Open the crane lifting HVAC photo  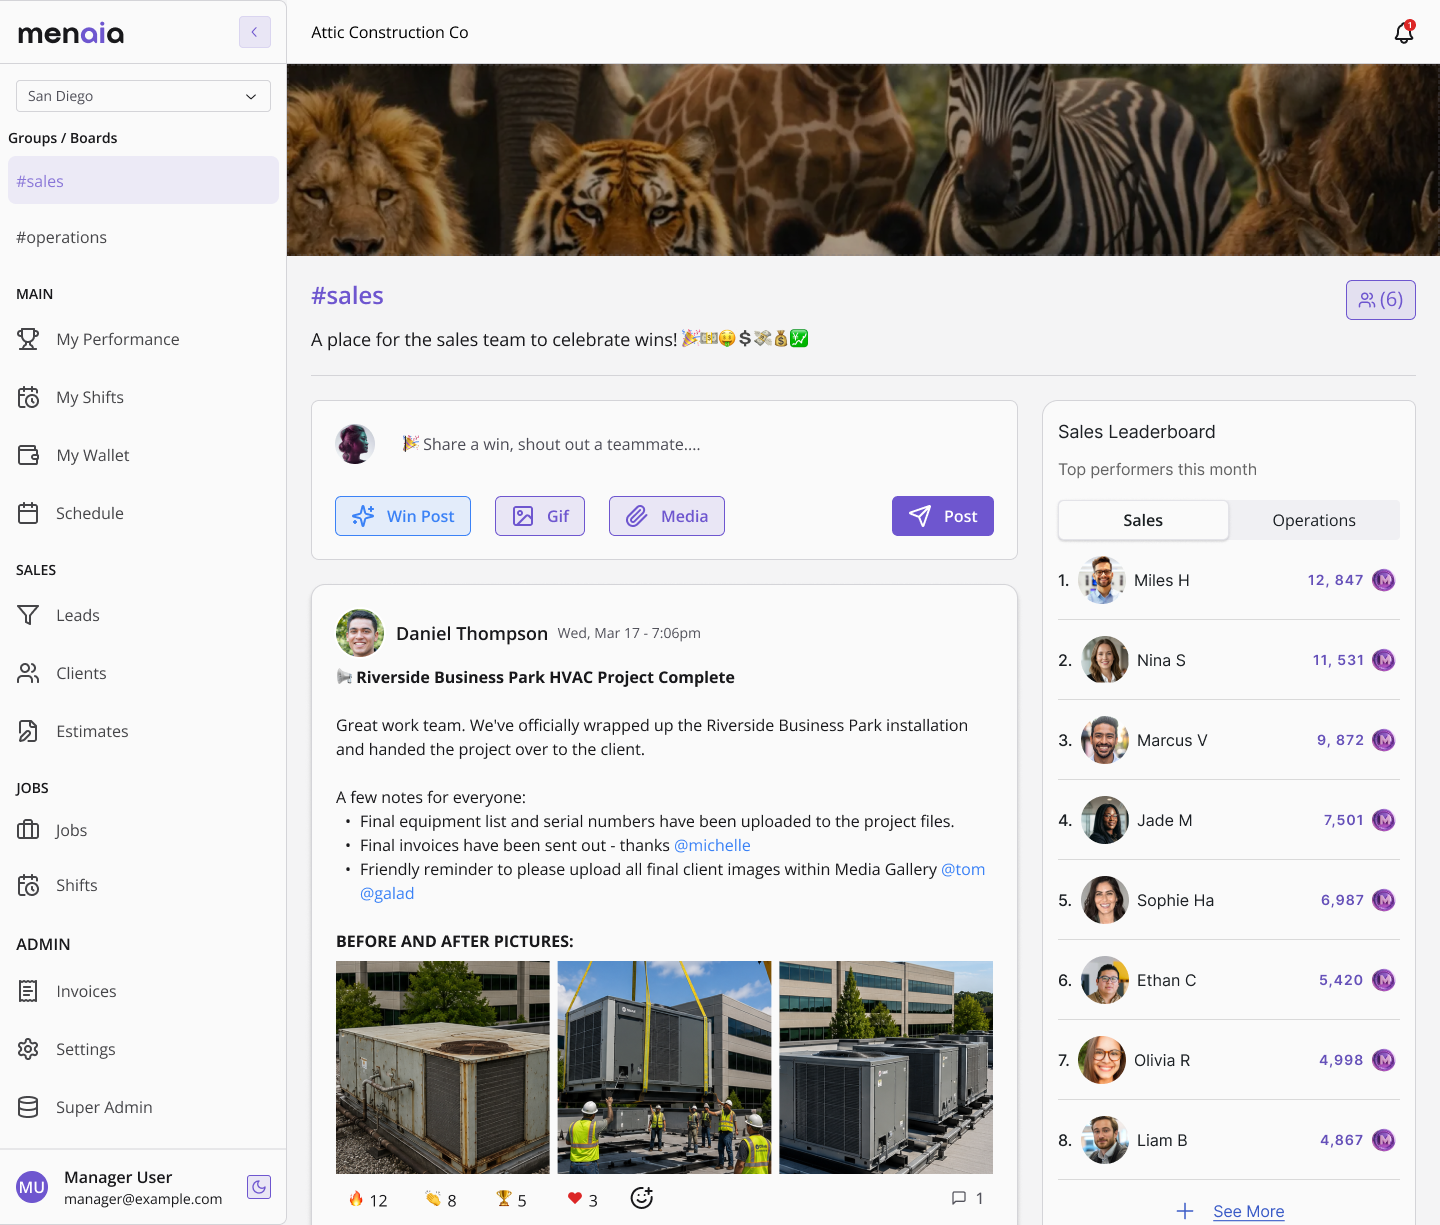664,1067
